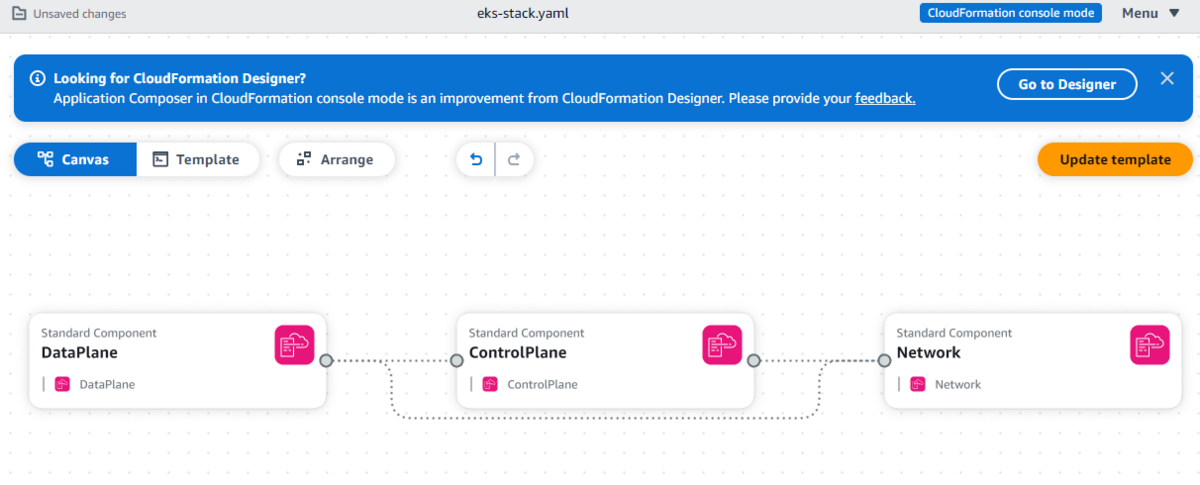Select the DataPlane component title

(x=79, y=352)
